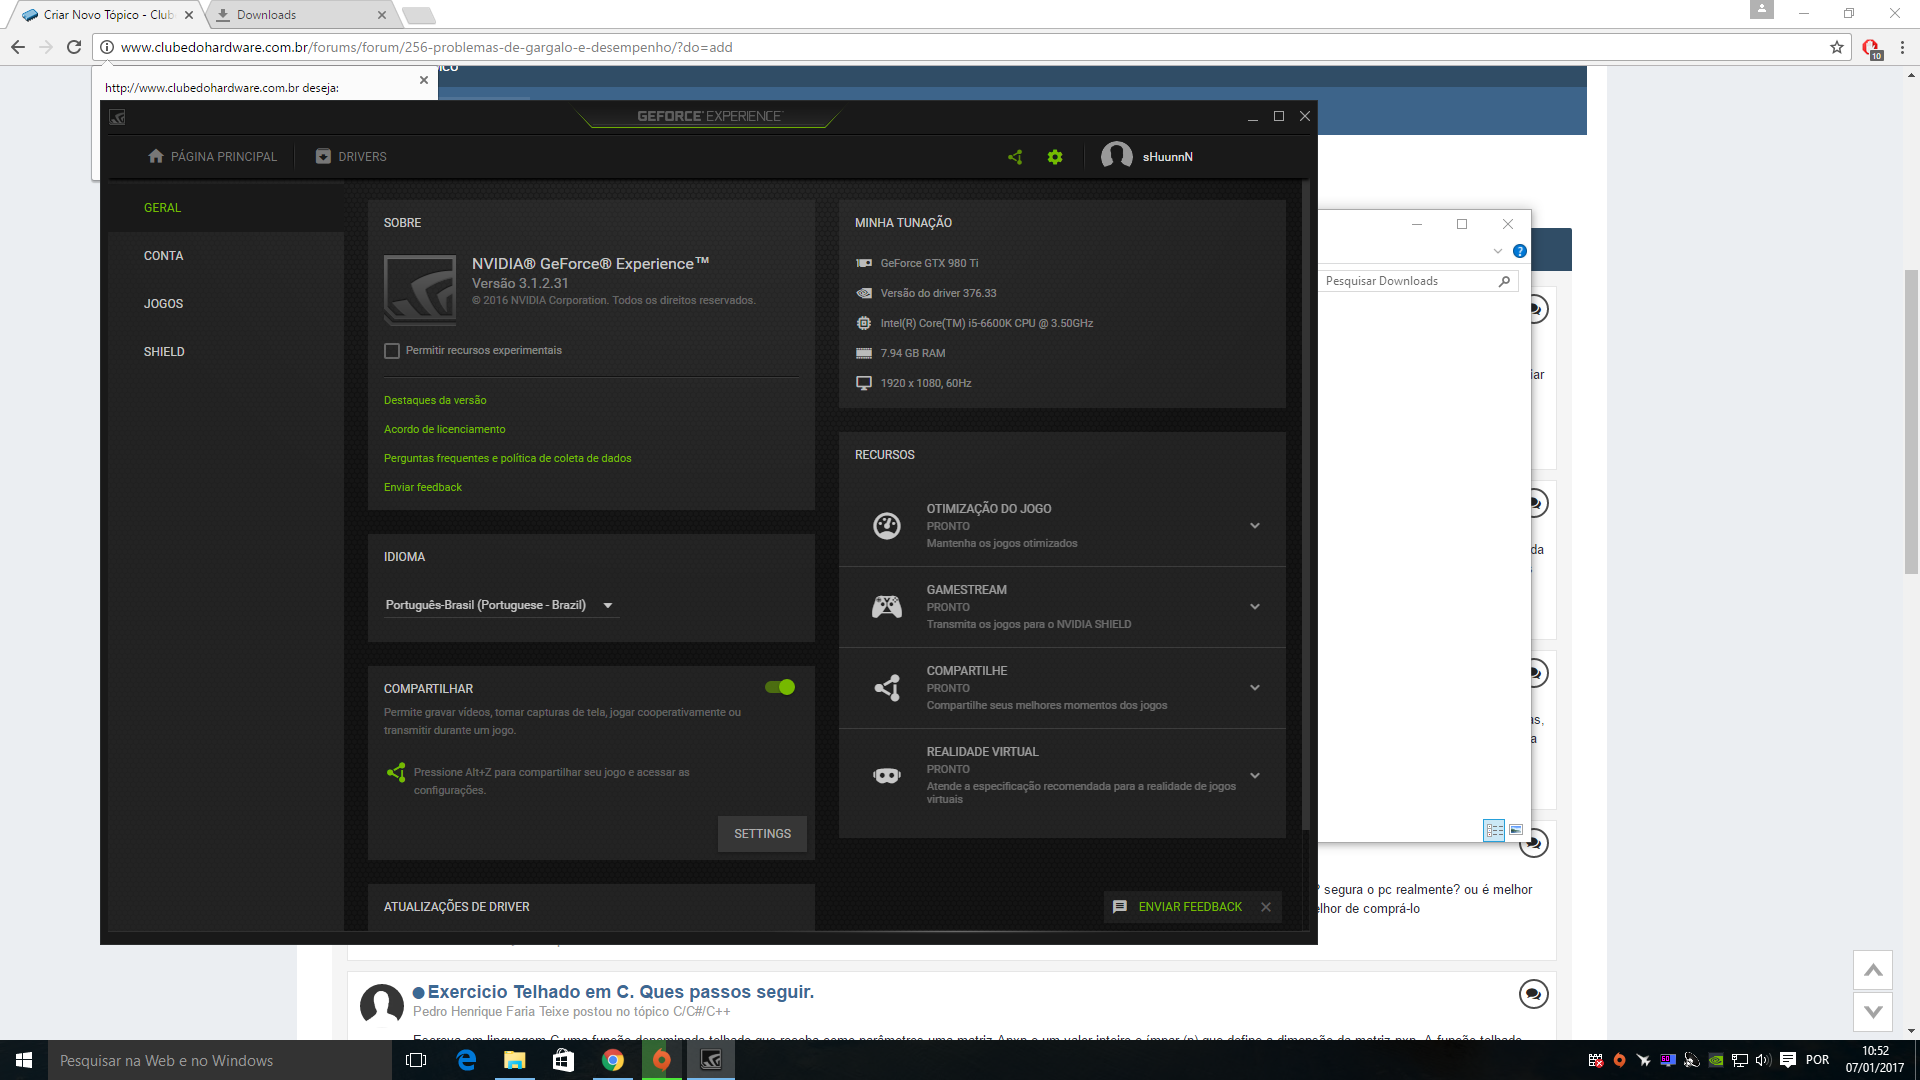This screenshot has width=1920, height=1080.
Task: Click the GeForce Experience vertical scrollbar
Action: point(1305,505)
